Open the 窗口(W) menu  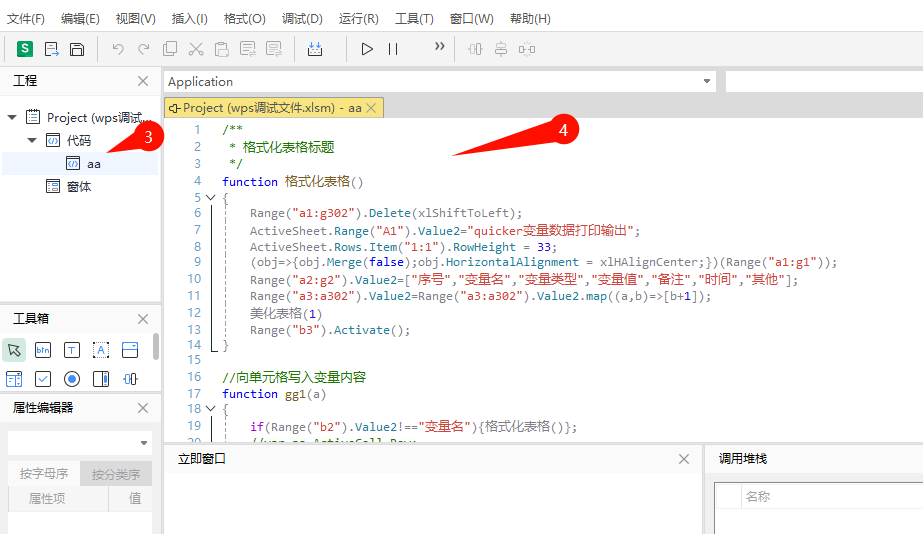point(472,19)
